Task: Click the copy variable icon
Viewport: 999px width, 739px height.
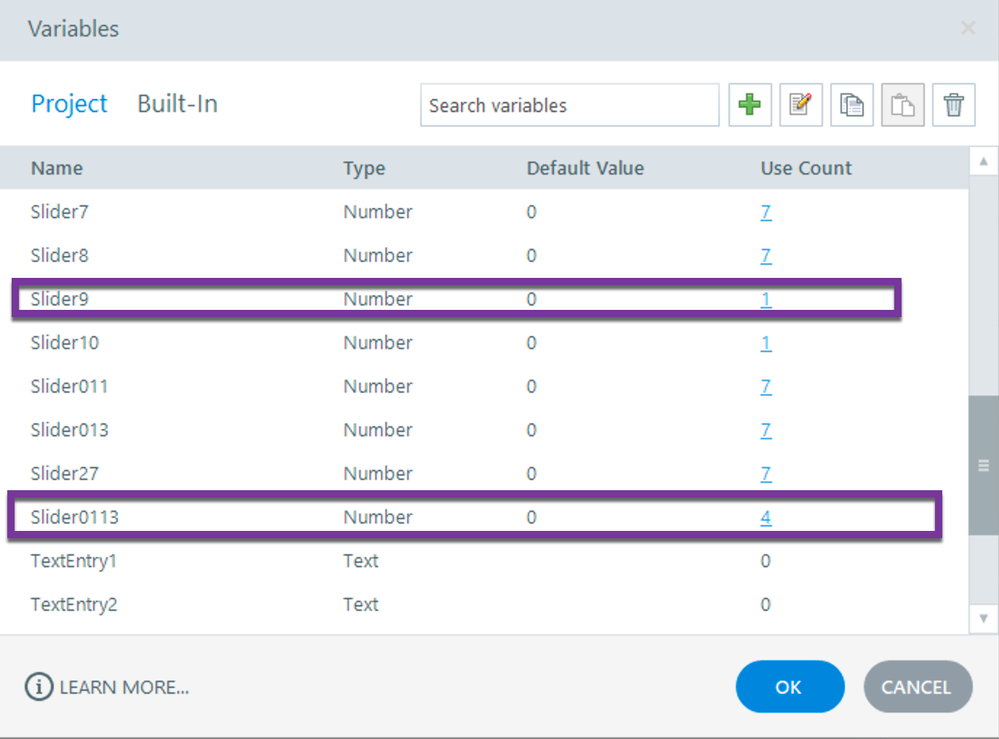Action: 852,105
